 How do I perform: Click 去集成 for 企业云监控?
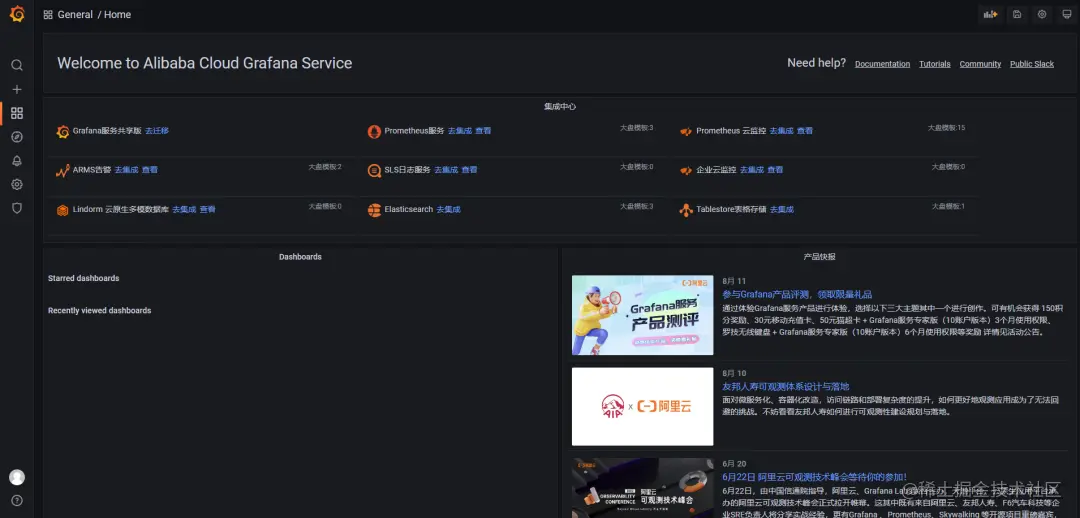[x=751, y=170]
